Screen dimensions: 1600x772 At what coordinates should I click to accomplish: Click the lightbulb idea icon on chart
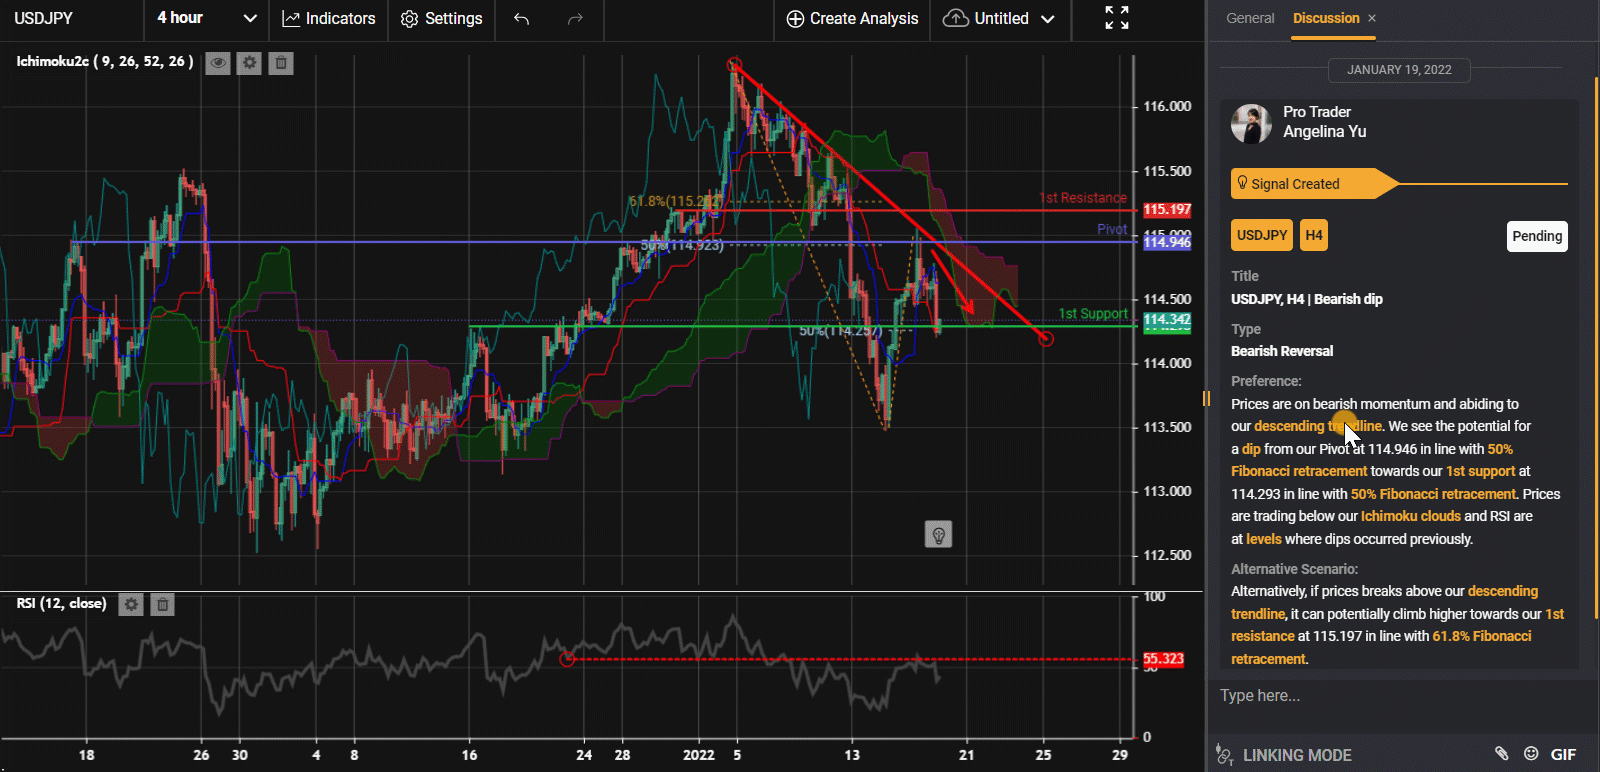pos(938,535)
